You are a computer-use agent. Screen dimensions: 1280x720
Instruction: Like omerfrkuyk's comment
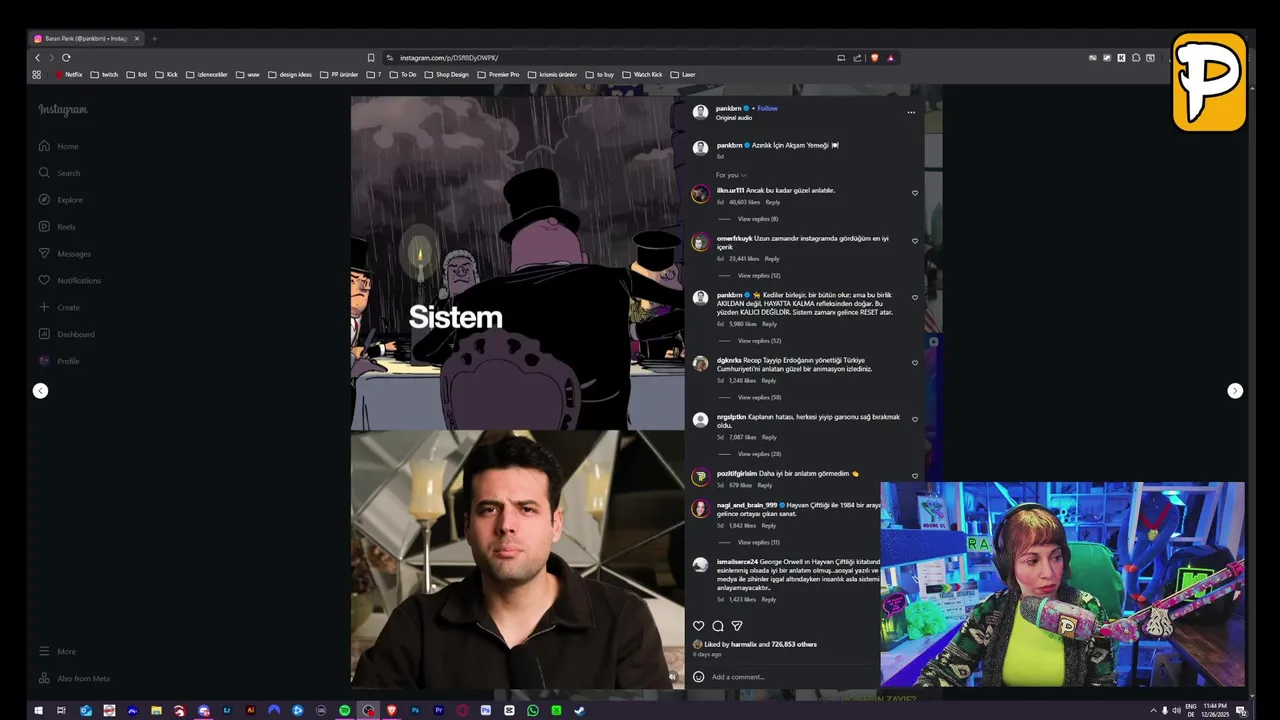click(915, 241)
